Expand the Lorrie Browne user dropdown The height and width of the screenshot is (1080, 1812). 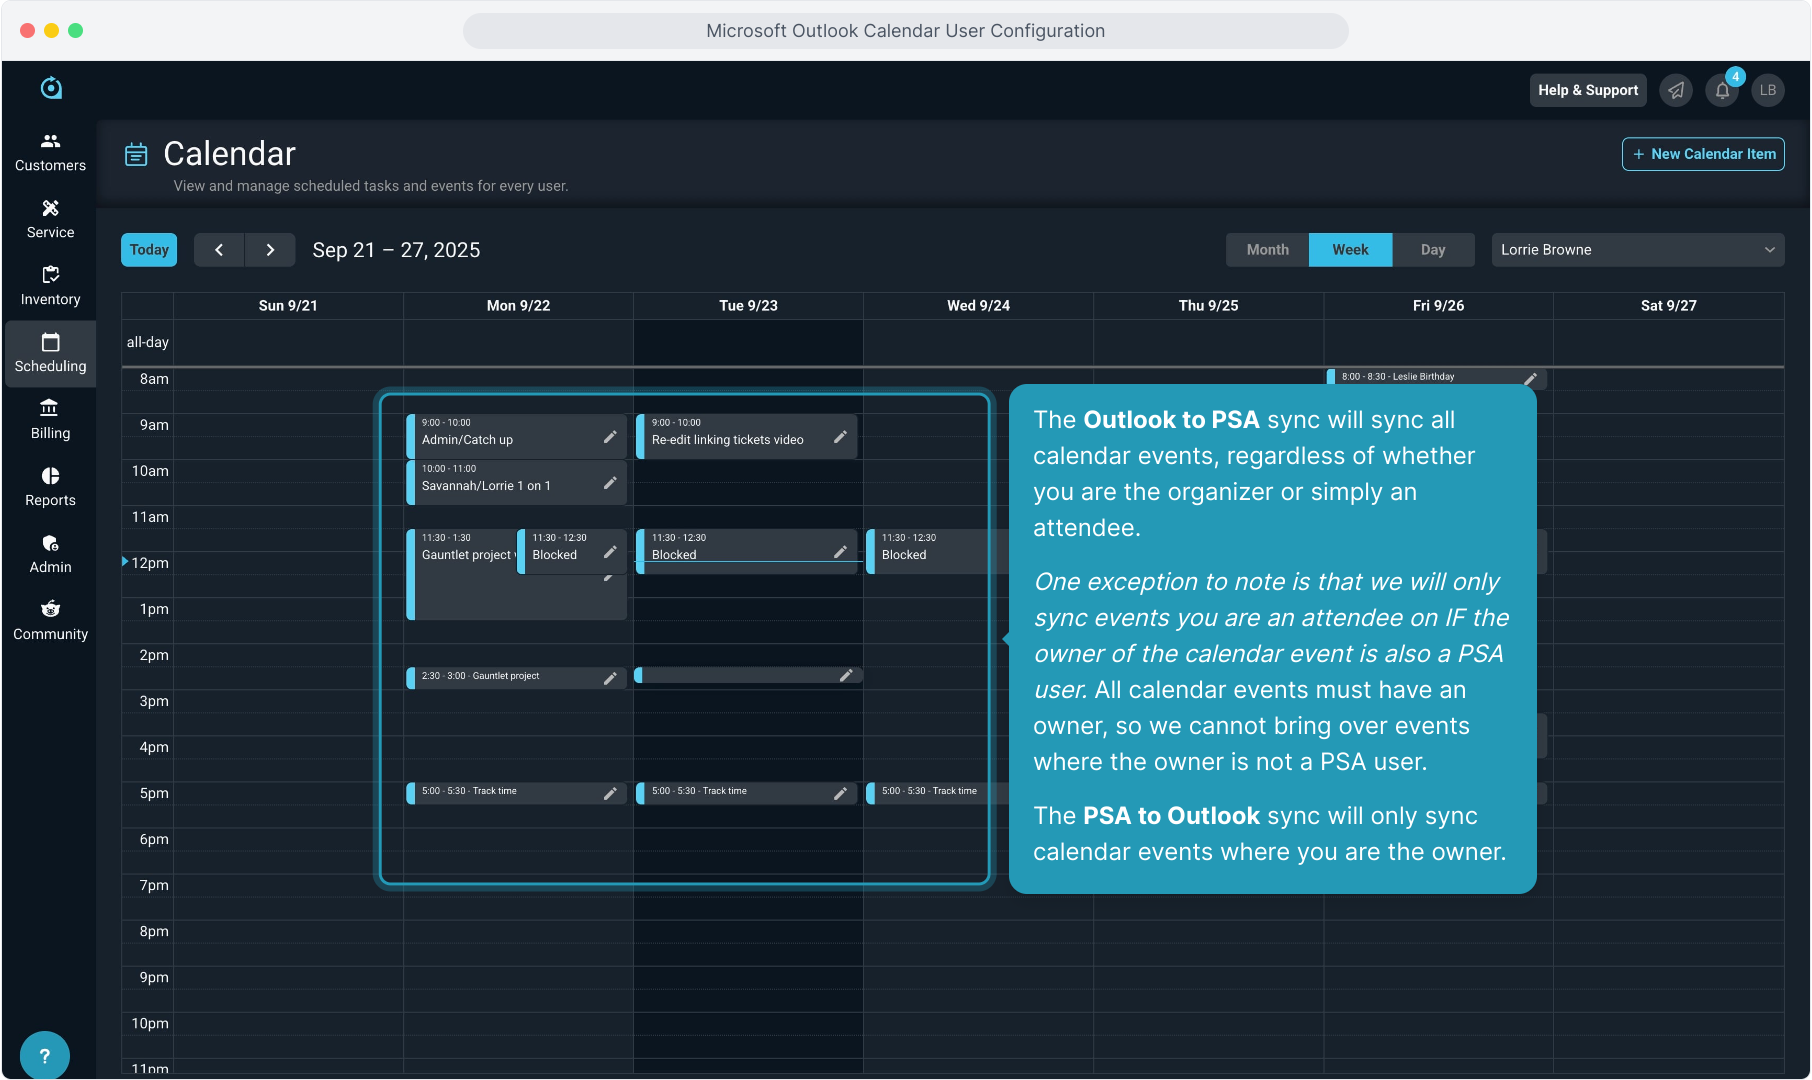1637,250
